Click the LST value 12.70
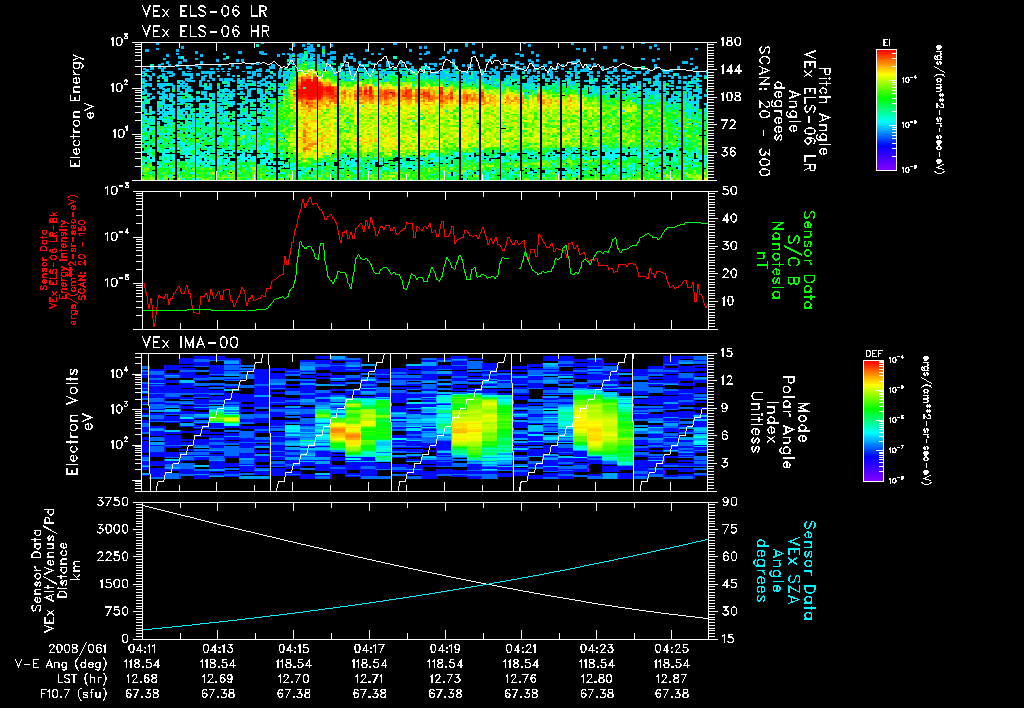 [x=293, y=679]
